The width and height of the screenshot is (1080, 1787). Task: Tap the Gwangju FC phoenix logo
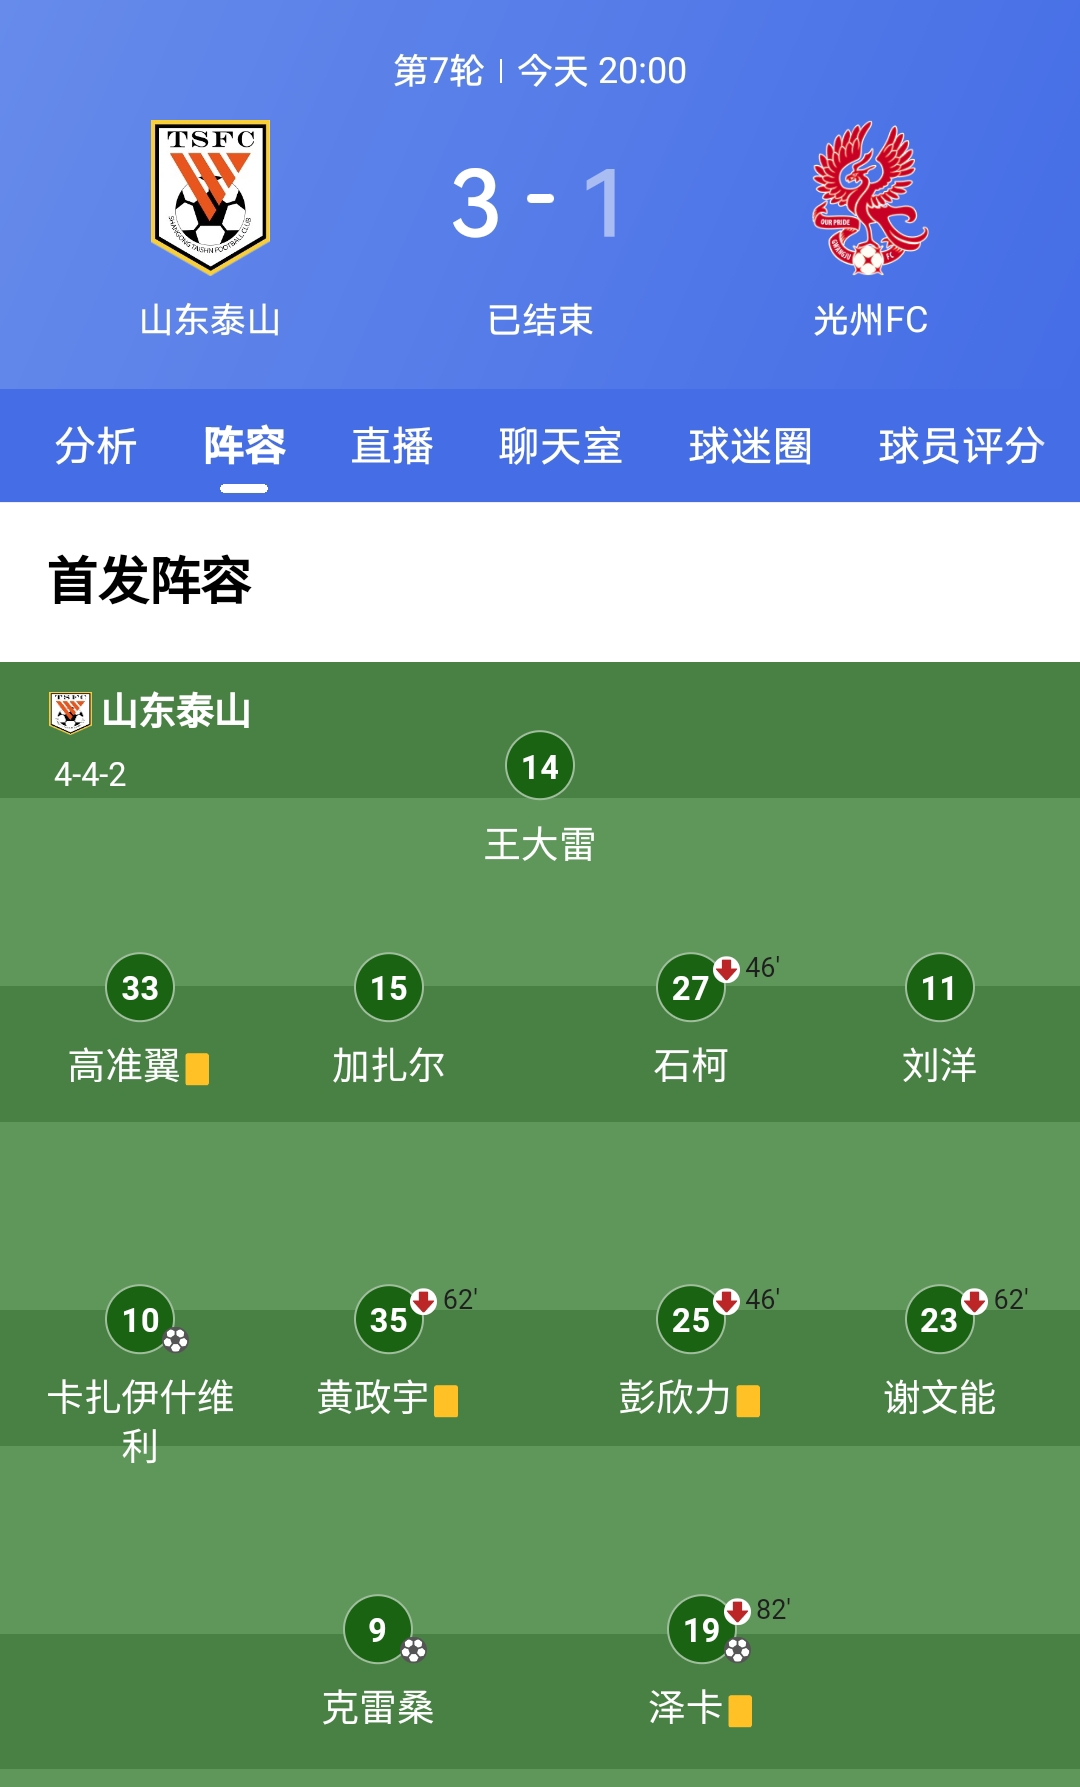click(x=869, y=199)
